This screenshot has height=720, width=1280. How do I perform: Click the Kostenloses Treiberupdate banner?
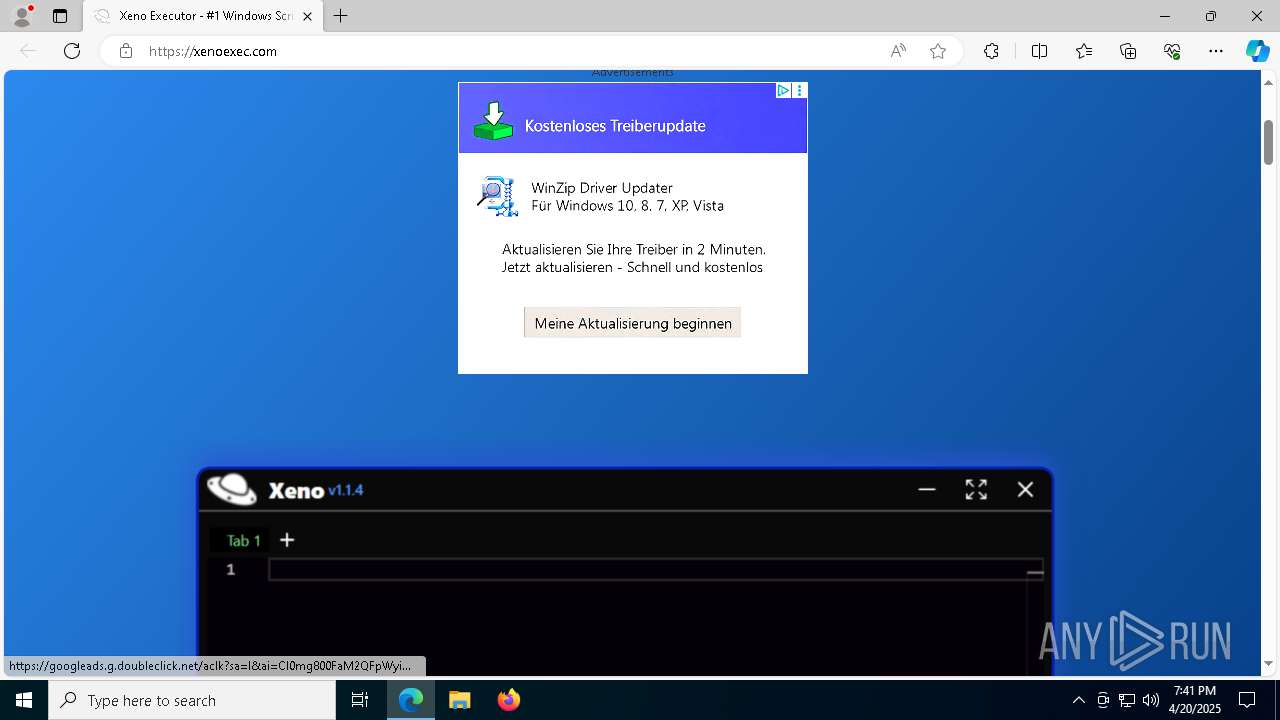point(633,118)
